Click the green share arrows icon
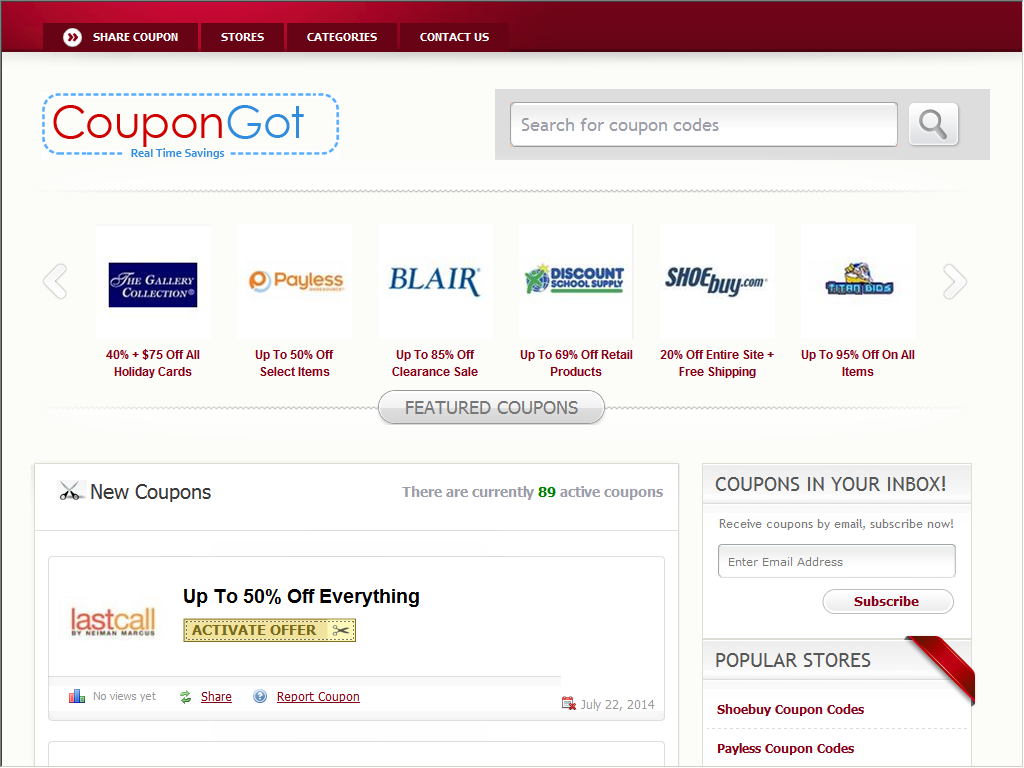This screenshot has width=1024, height=768. tap(185, 697)
